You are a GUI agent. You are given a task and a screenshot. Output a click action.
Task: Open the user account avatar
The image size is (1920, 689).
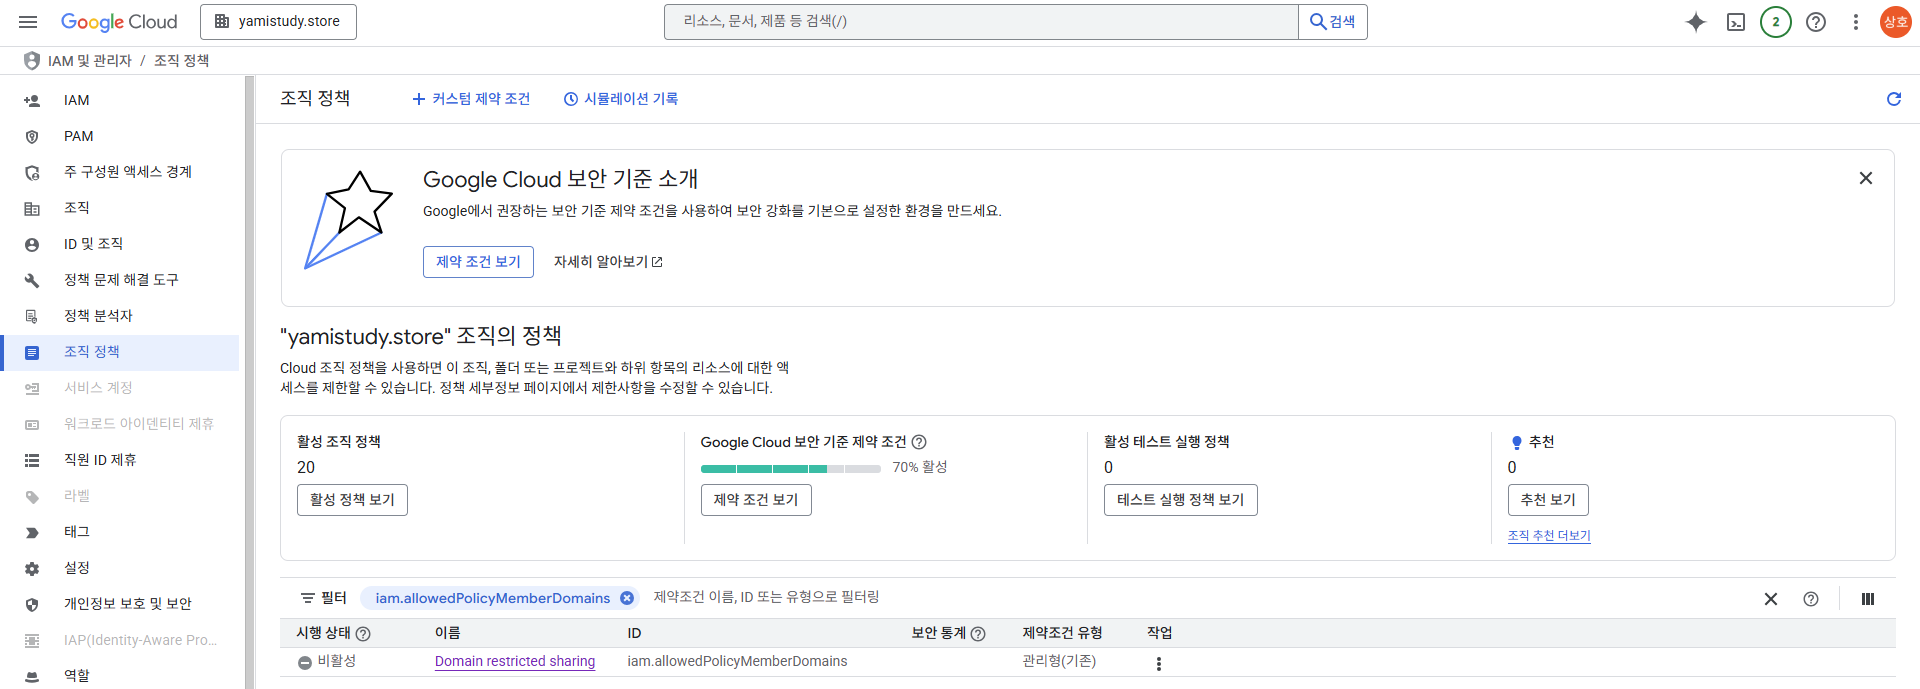1896,21
